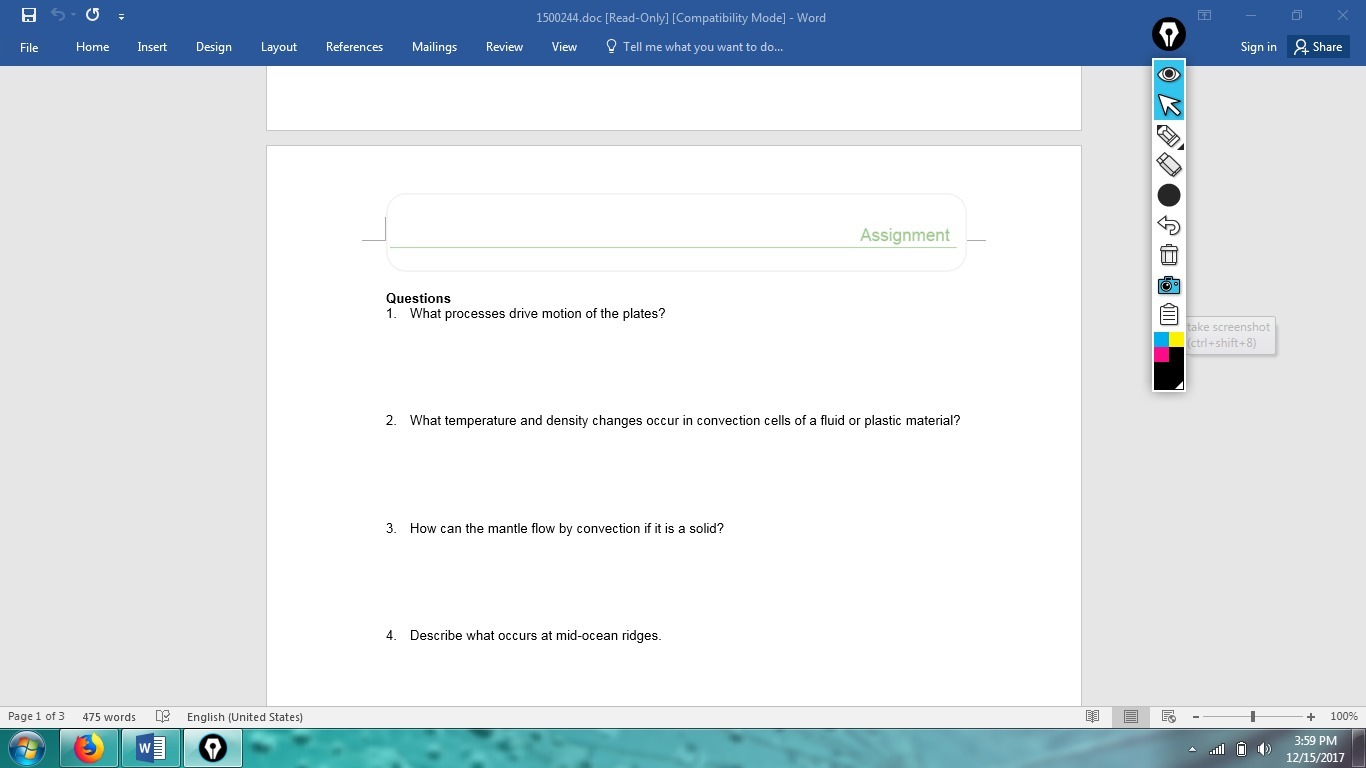Pick the pink color swatch
Image resolution: width=1366 pixels, height=768 pixels.
pyautogui.click(x=1162, y=354)
